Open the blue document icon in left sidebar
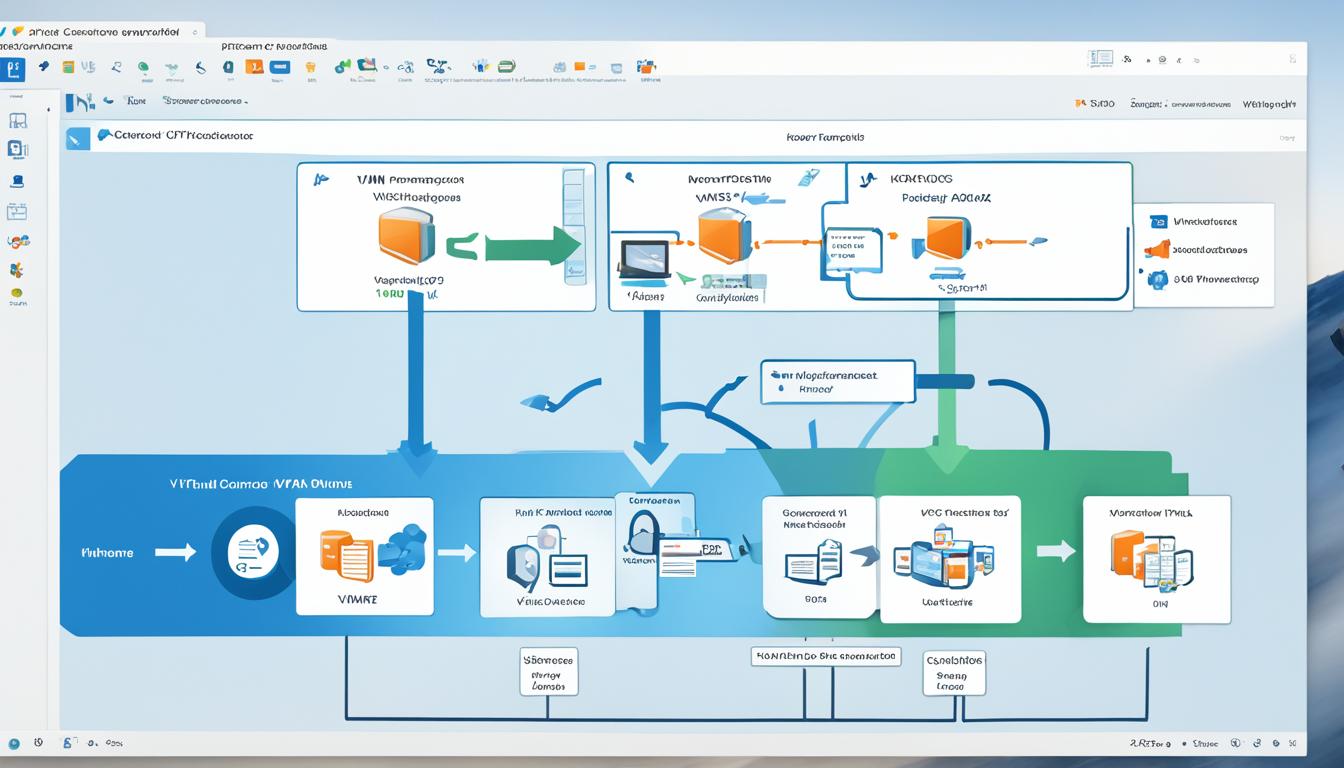Screen dimensions: 1344x768 (17, 150)
